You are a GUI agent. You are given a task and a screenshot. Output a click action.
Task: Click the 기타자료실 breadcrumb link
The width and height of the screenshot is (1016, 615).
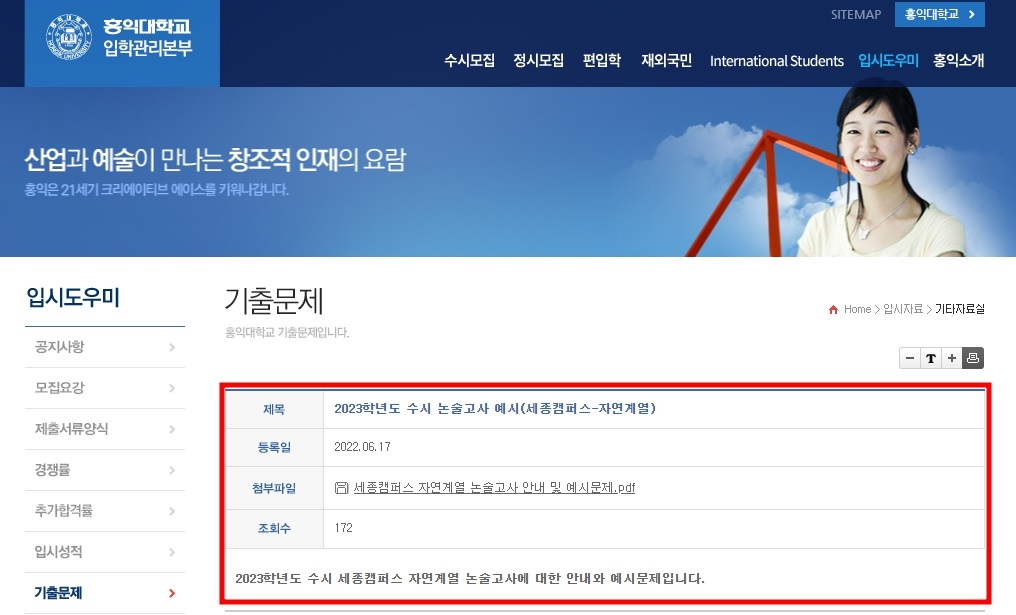[960, 310]
